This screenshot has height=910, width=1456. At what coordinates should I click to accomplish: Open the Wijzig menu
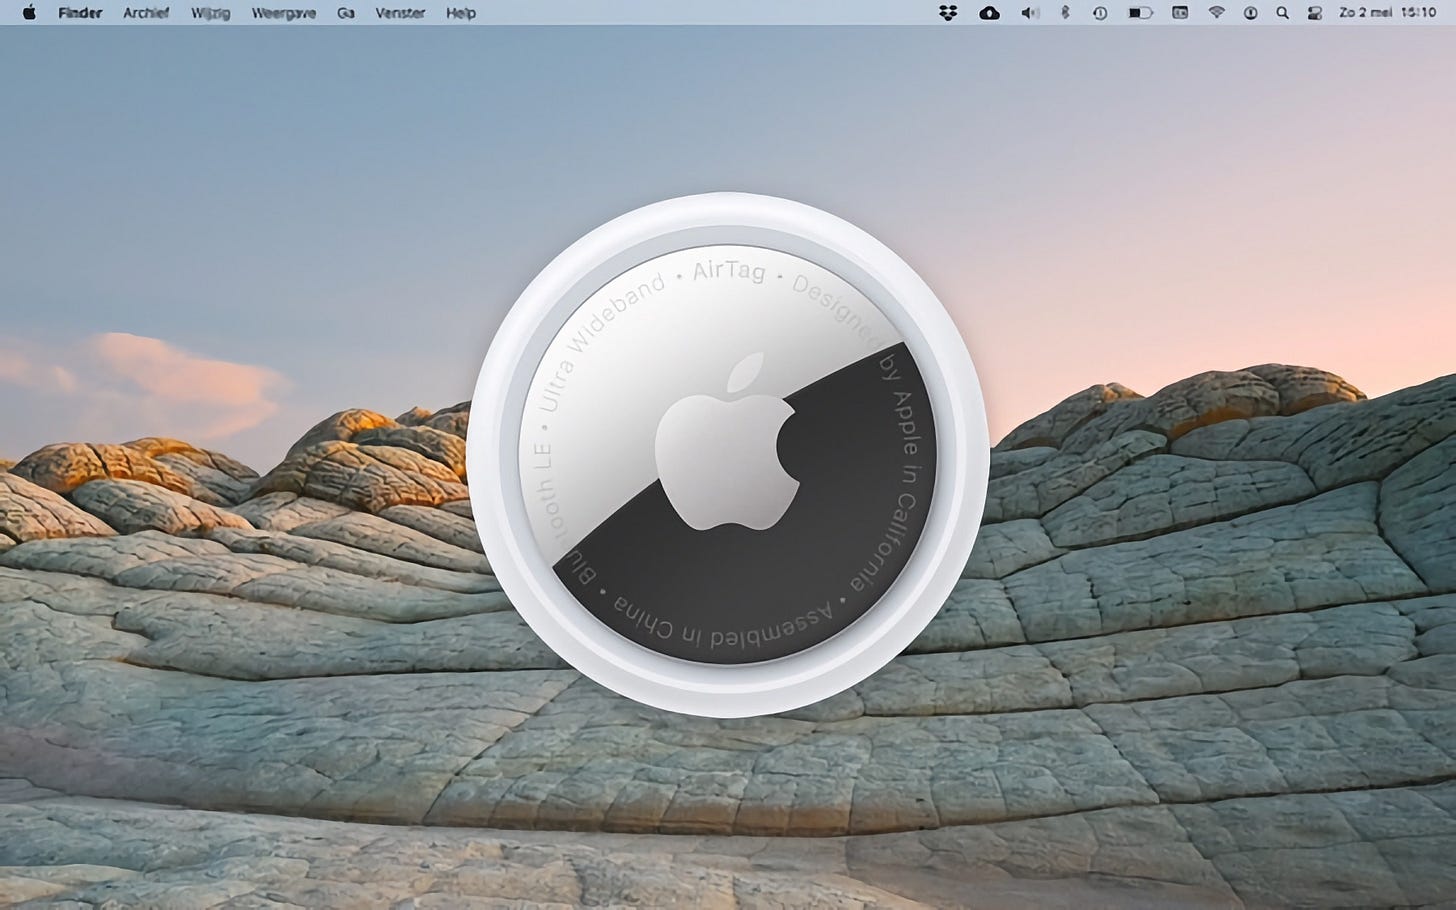(212, 13)
